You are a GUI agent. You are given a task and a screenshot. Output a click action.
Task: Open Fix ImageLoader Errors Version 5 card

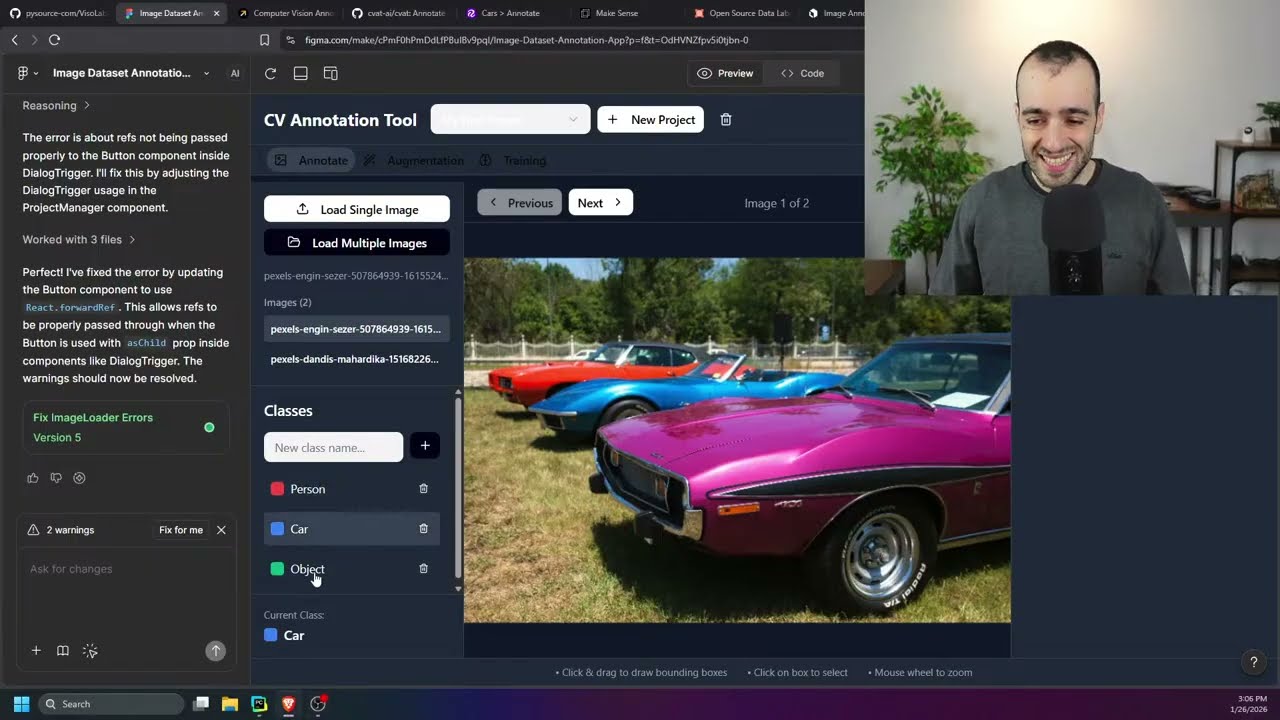point(126,427)
